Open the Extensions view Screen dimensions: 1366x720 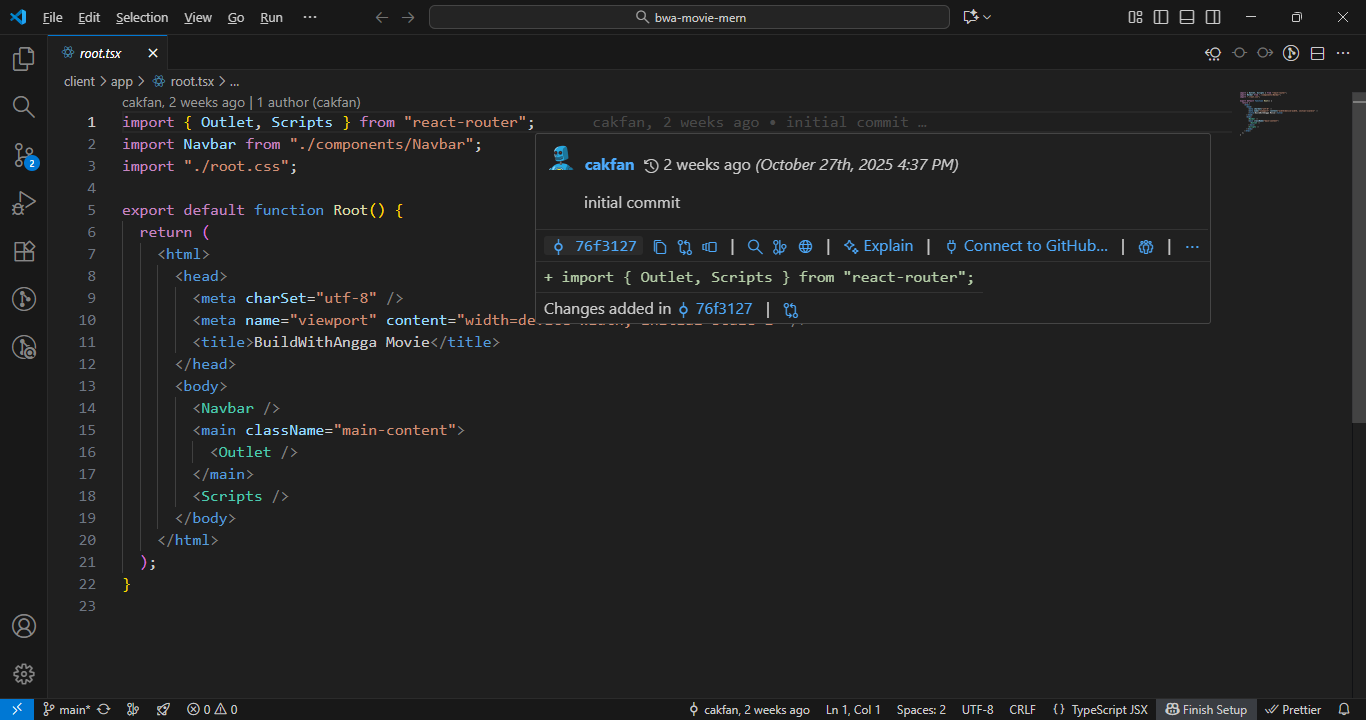(x=24, y=251)
